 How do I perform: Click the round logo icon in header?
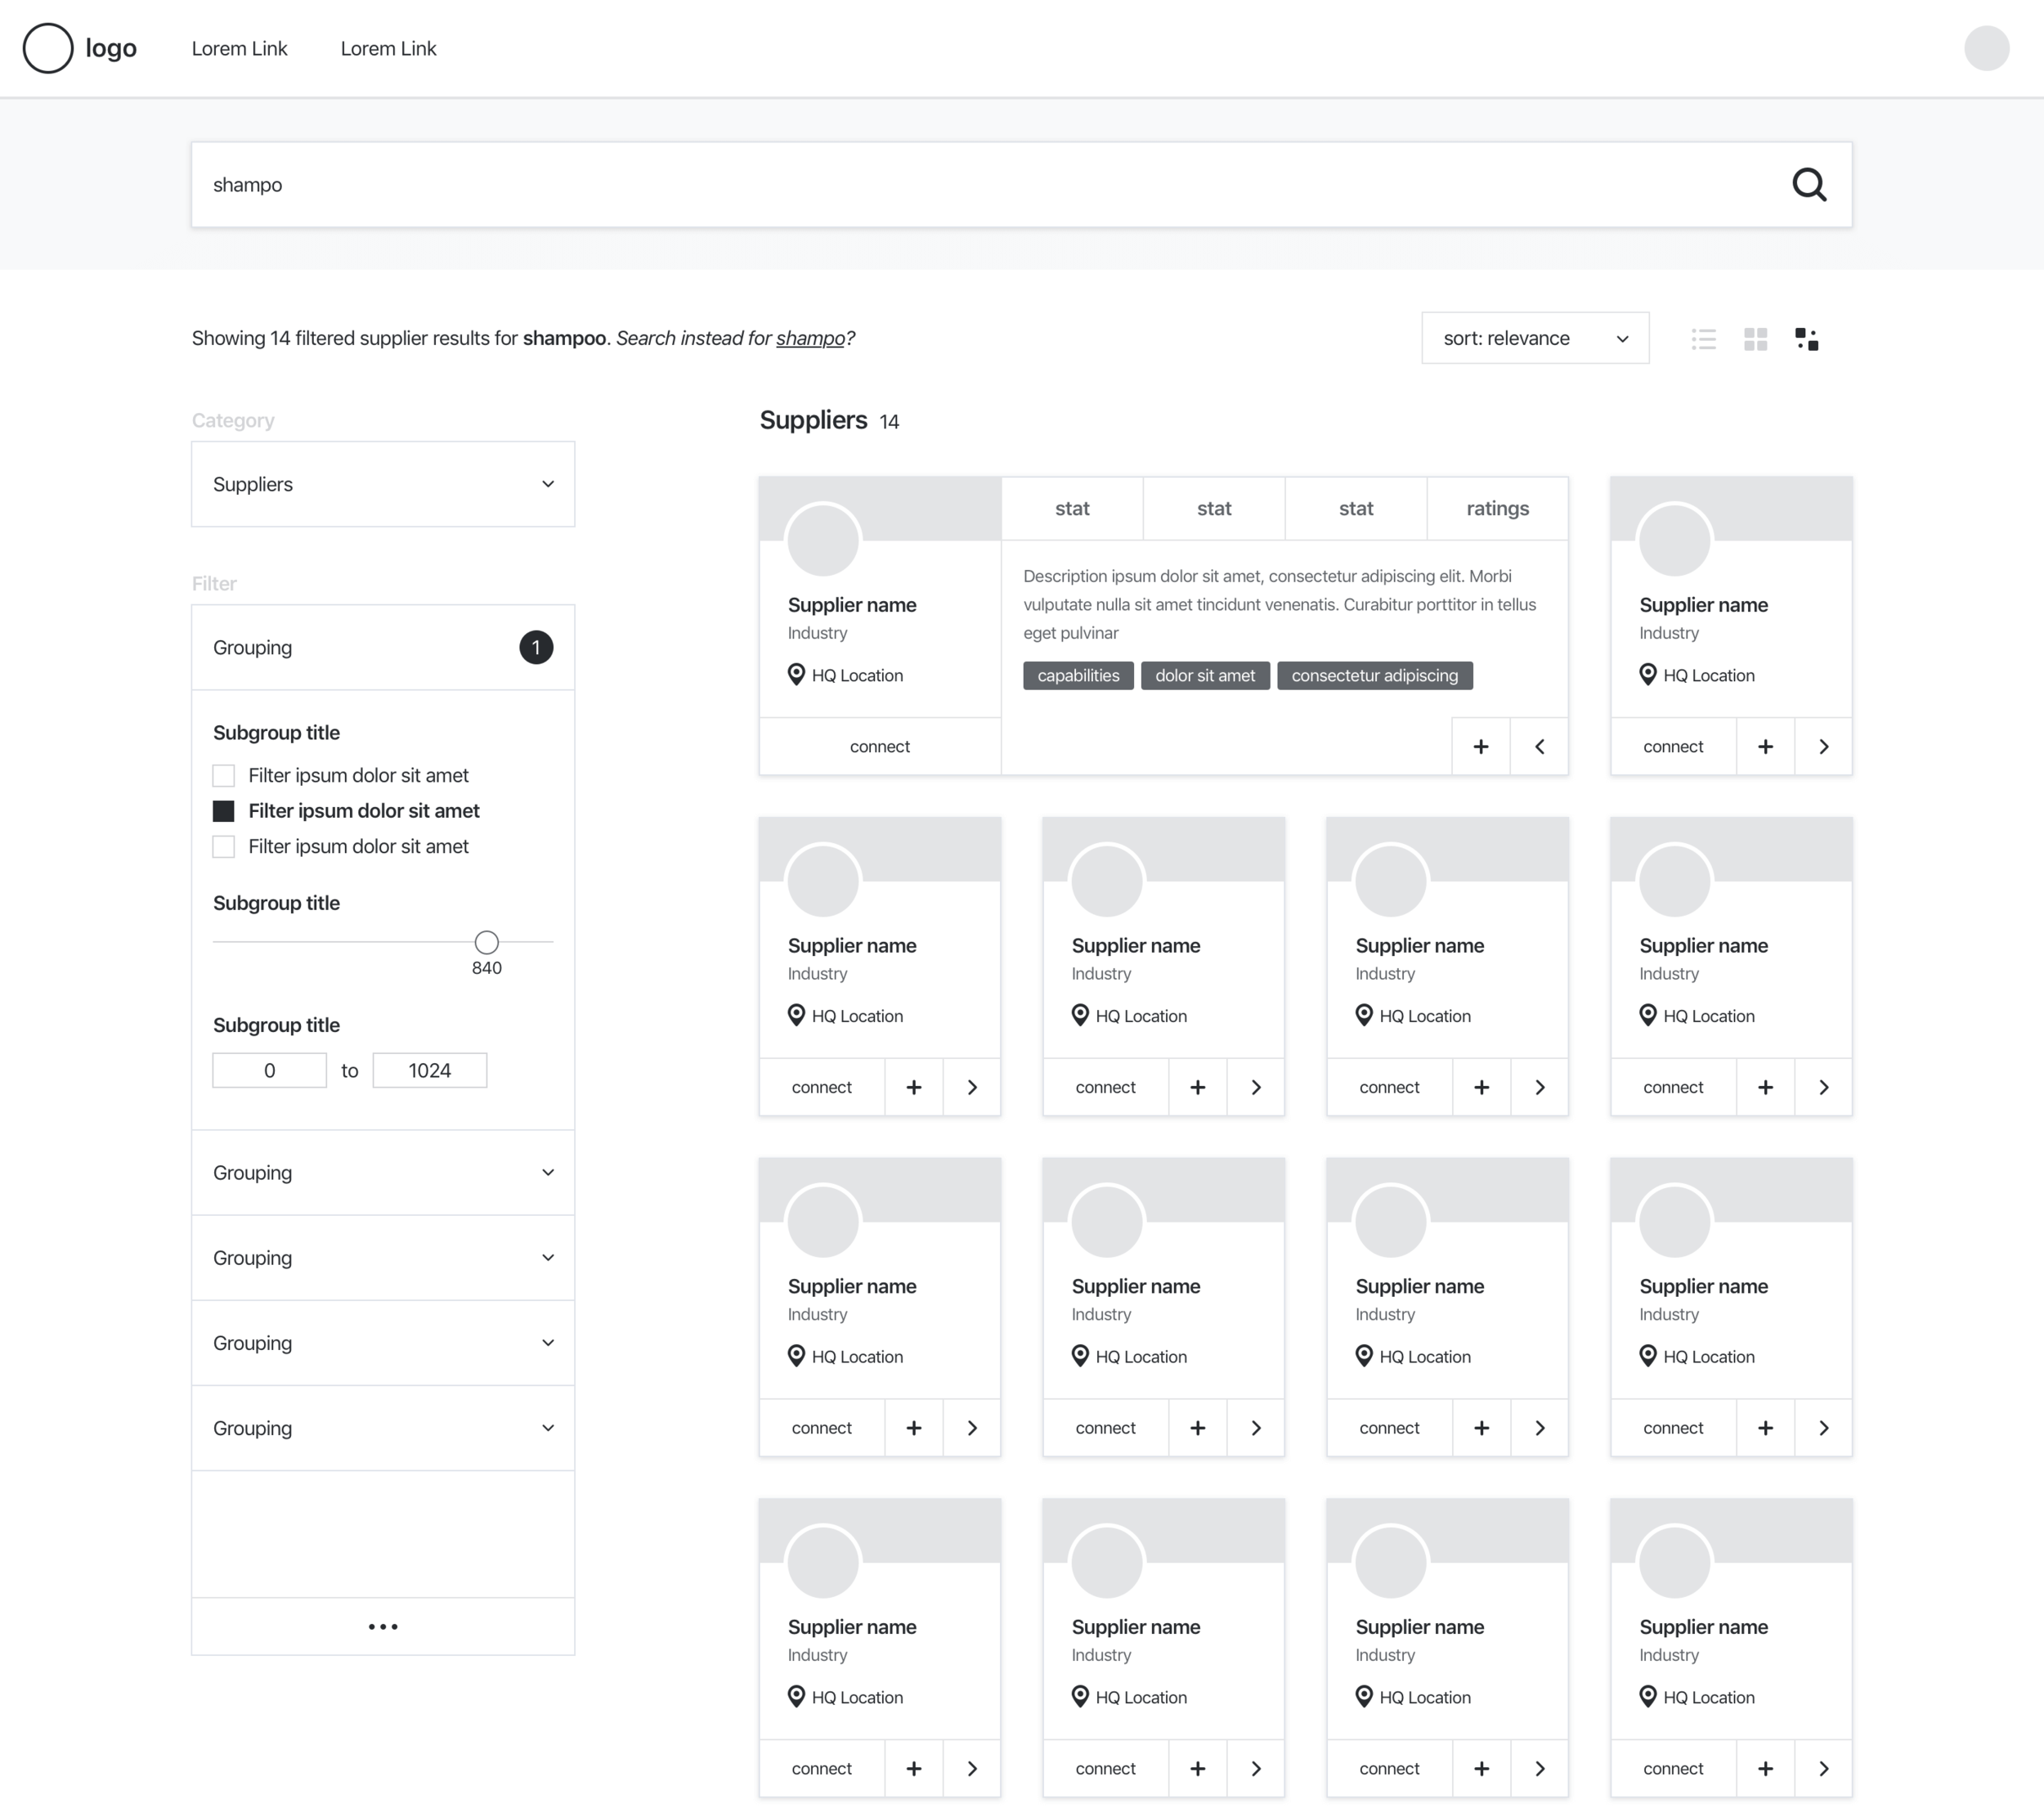tap(48, 48)
